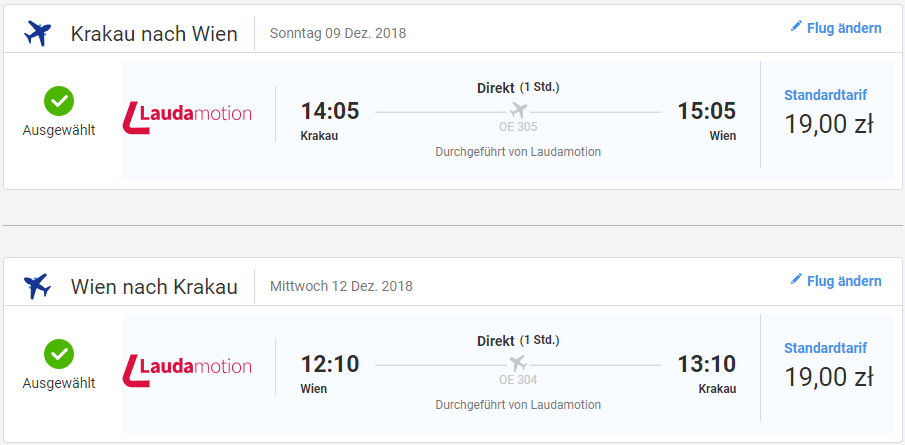Image resolution: width=905 pixels, height=445 pixels.
Task: Click the small plane icon above OE 305
Action: click(518, 109)
